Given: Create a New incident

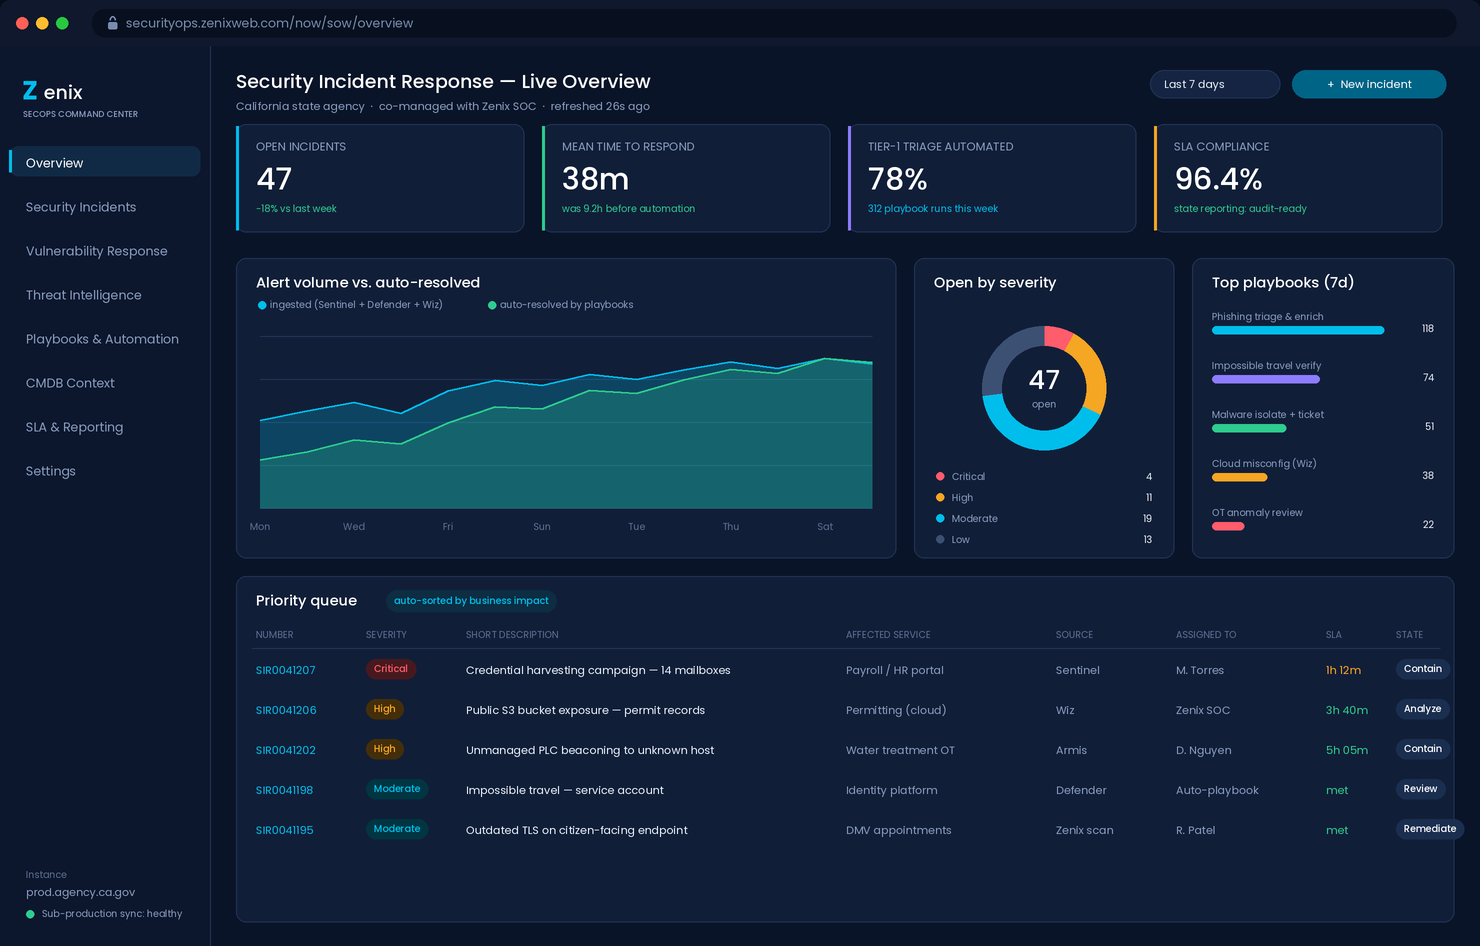Looking at the screenshot, I should click(1369, 84).
